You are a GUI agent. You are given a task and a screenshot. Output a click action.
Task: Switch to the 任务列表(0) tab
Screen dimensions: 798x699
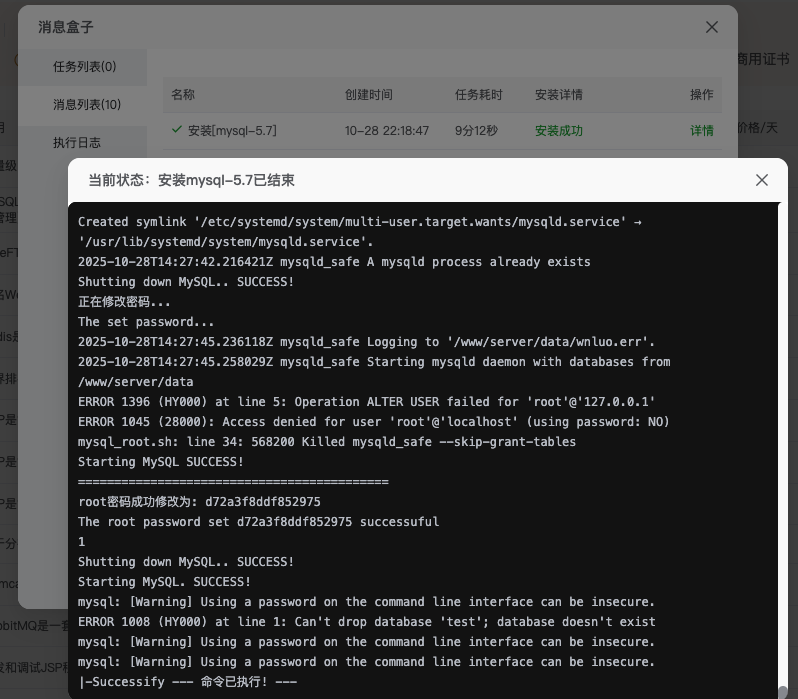pyautogui.click(x=84, y=67)
